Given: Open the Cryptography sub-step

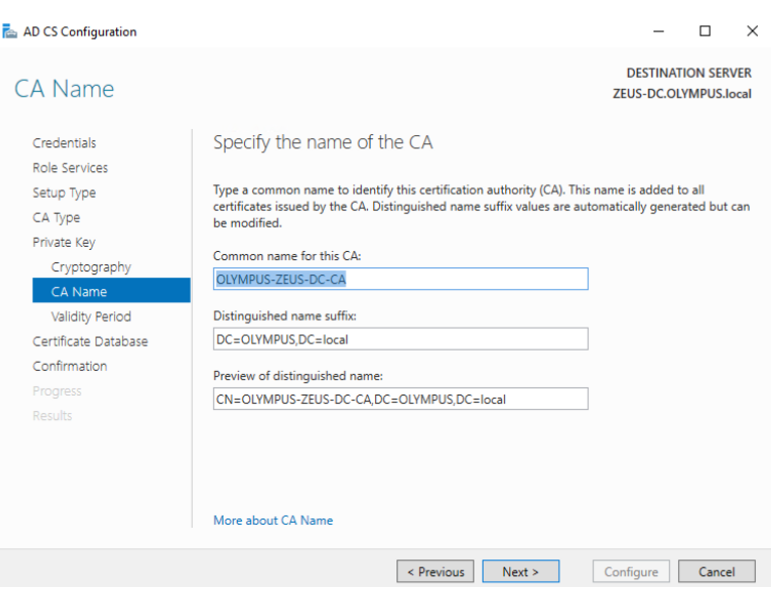Looking at the screenshot, I should [91, 267].
